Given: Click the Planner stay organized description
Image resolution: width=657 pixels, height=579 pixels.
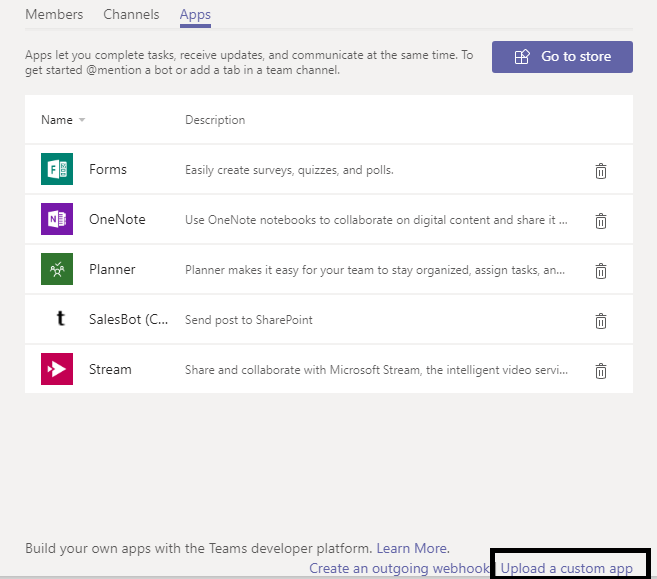Looking at the screenshot, I should pos(375,270).
